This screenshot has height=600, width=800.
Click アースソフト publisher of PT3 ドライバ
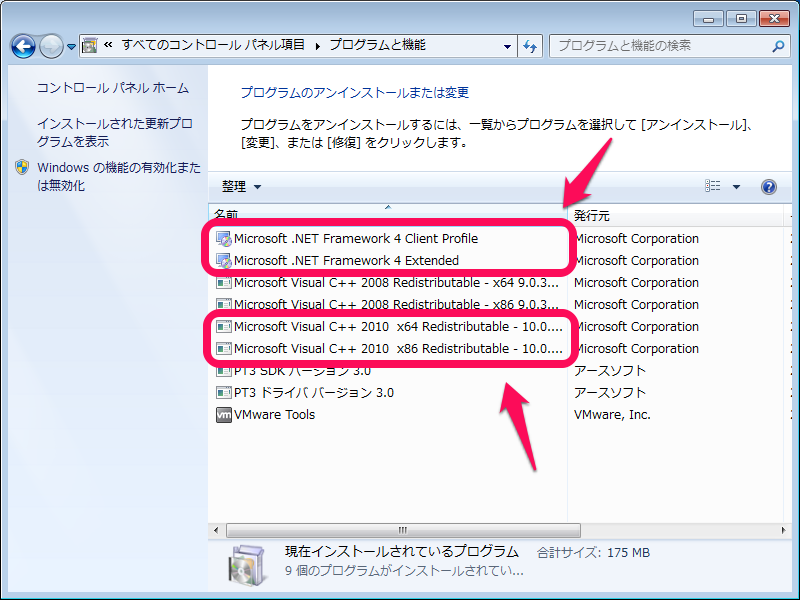610,393
